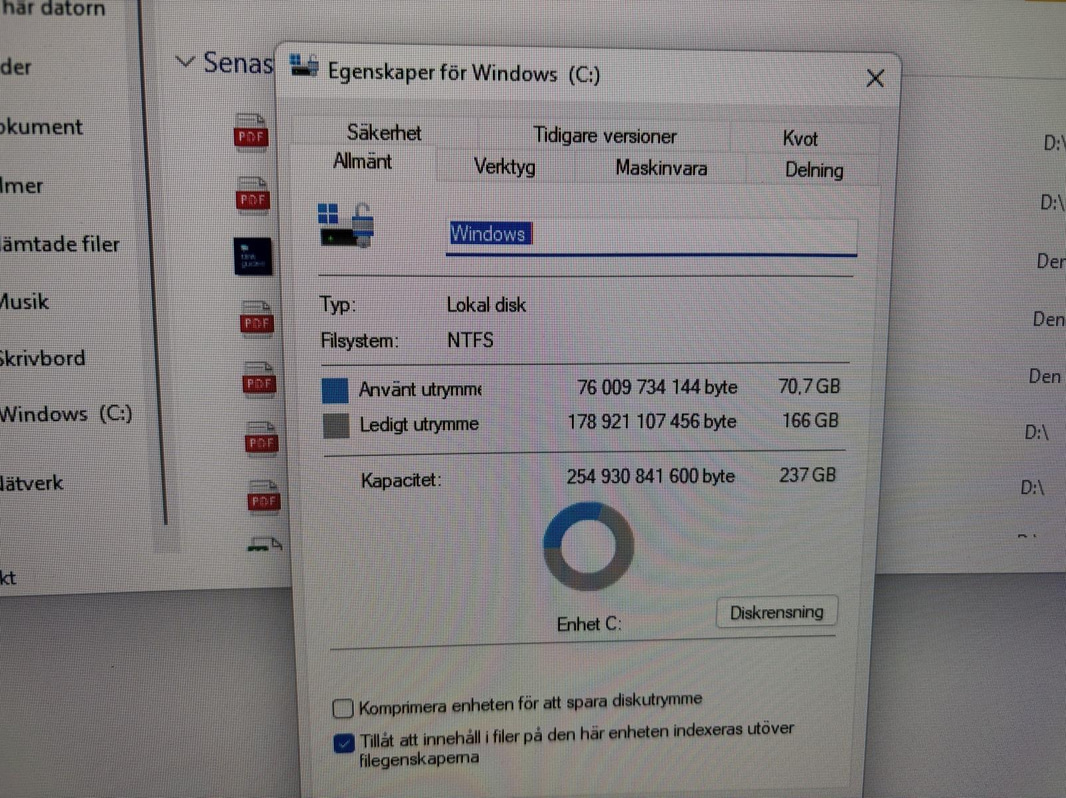Open Nätverk in the Explorer sidebar
This screenshot has height=798, width=1066.
pyautogui.click(x=32, y=483)
